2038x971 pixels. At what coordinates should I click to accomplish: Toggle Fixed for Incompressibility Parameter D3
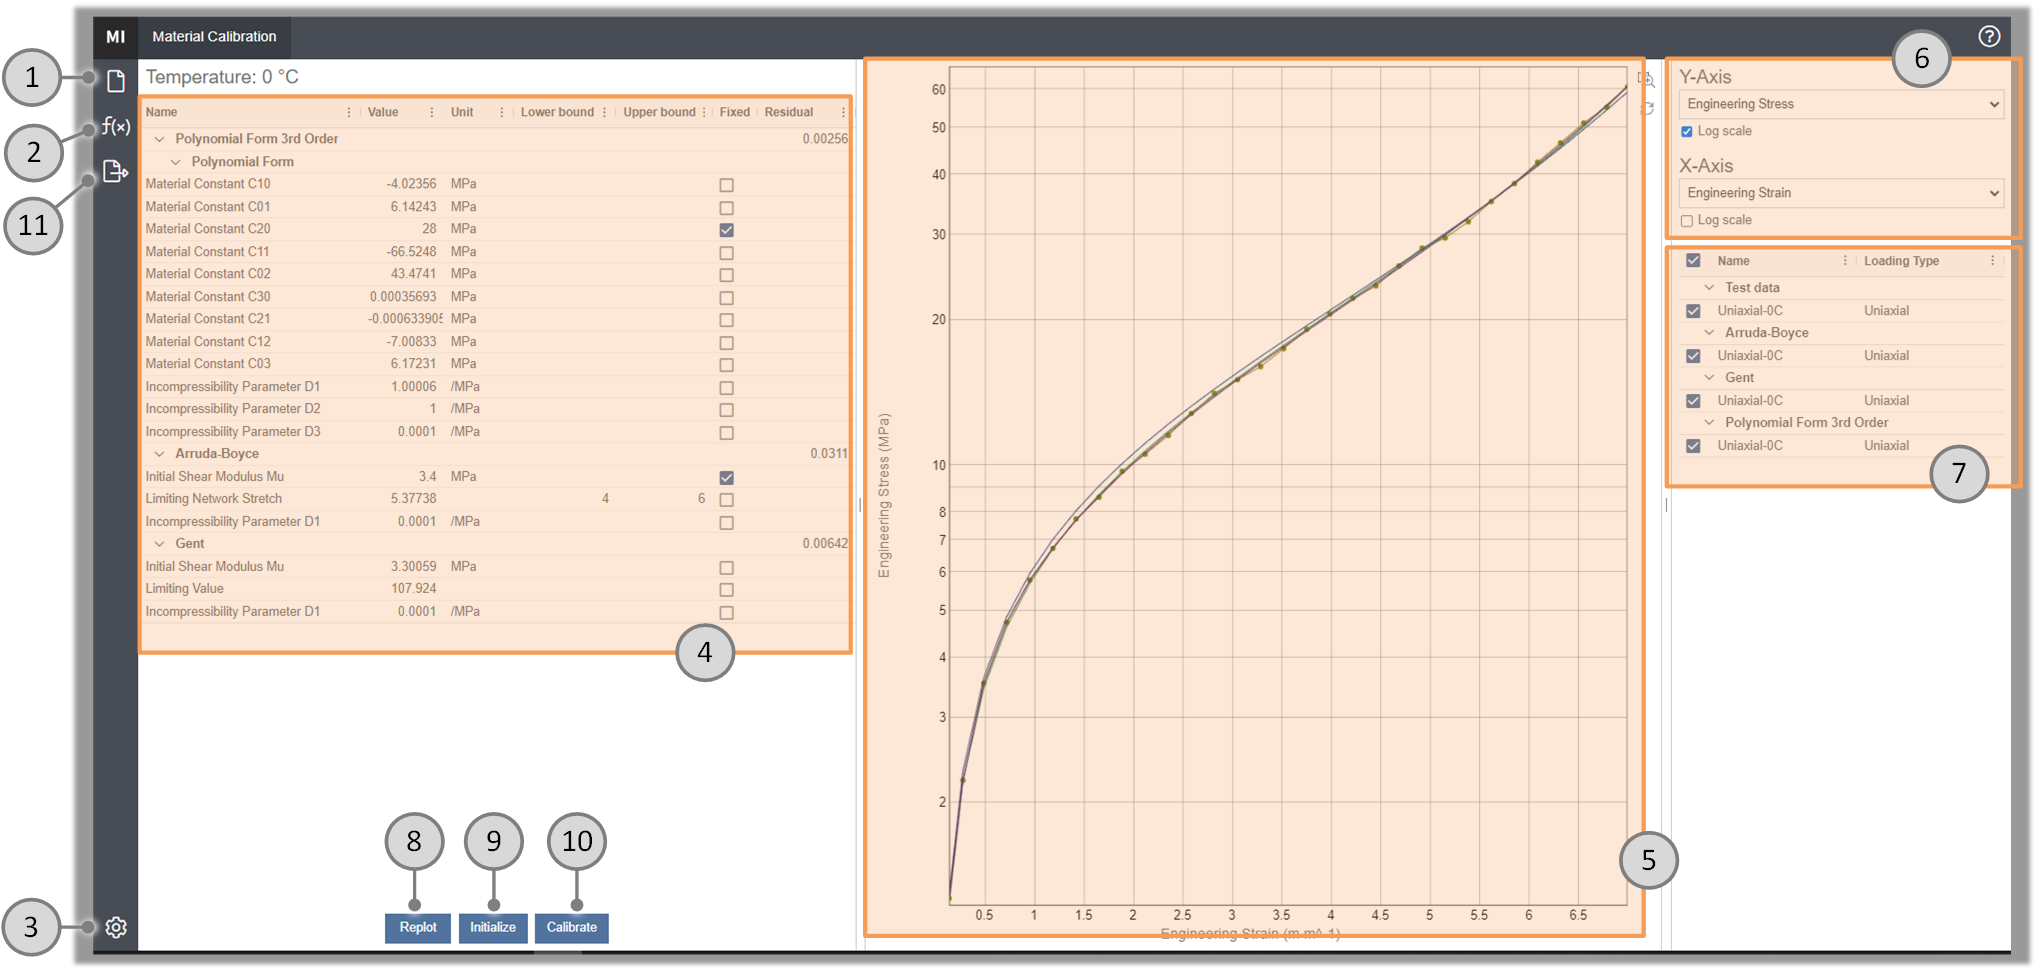pyautogui.click(x=727, y=433)
